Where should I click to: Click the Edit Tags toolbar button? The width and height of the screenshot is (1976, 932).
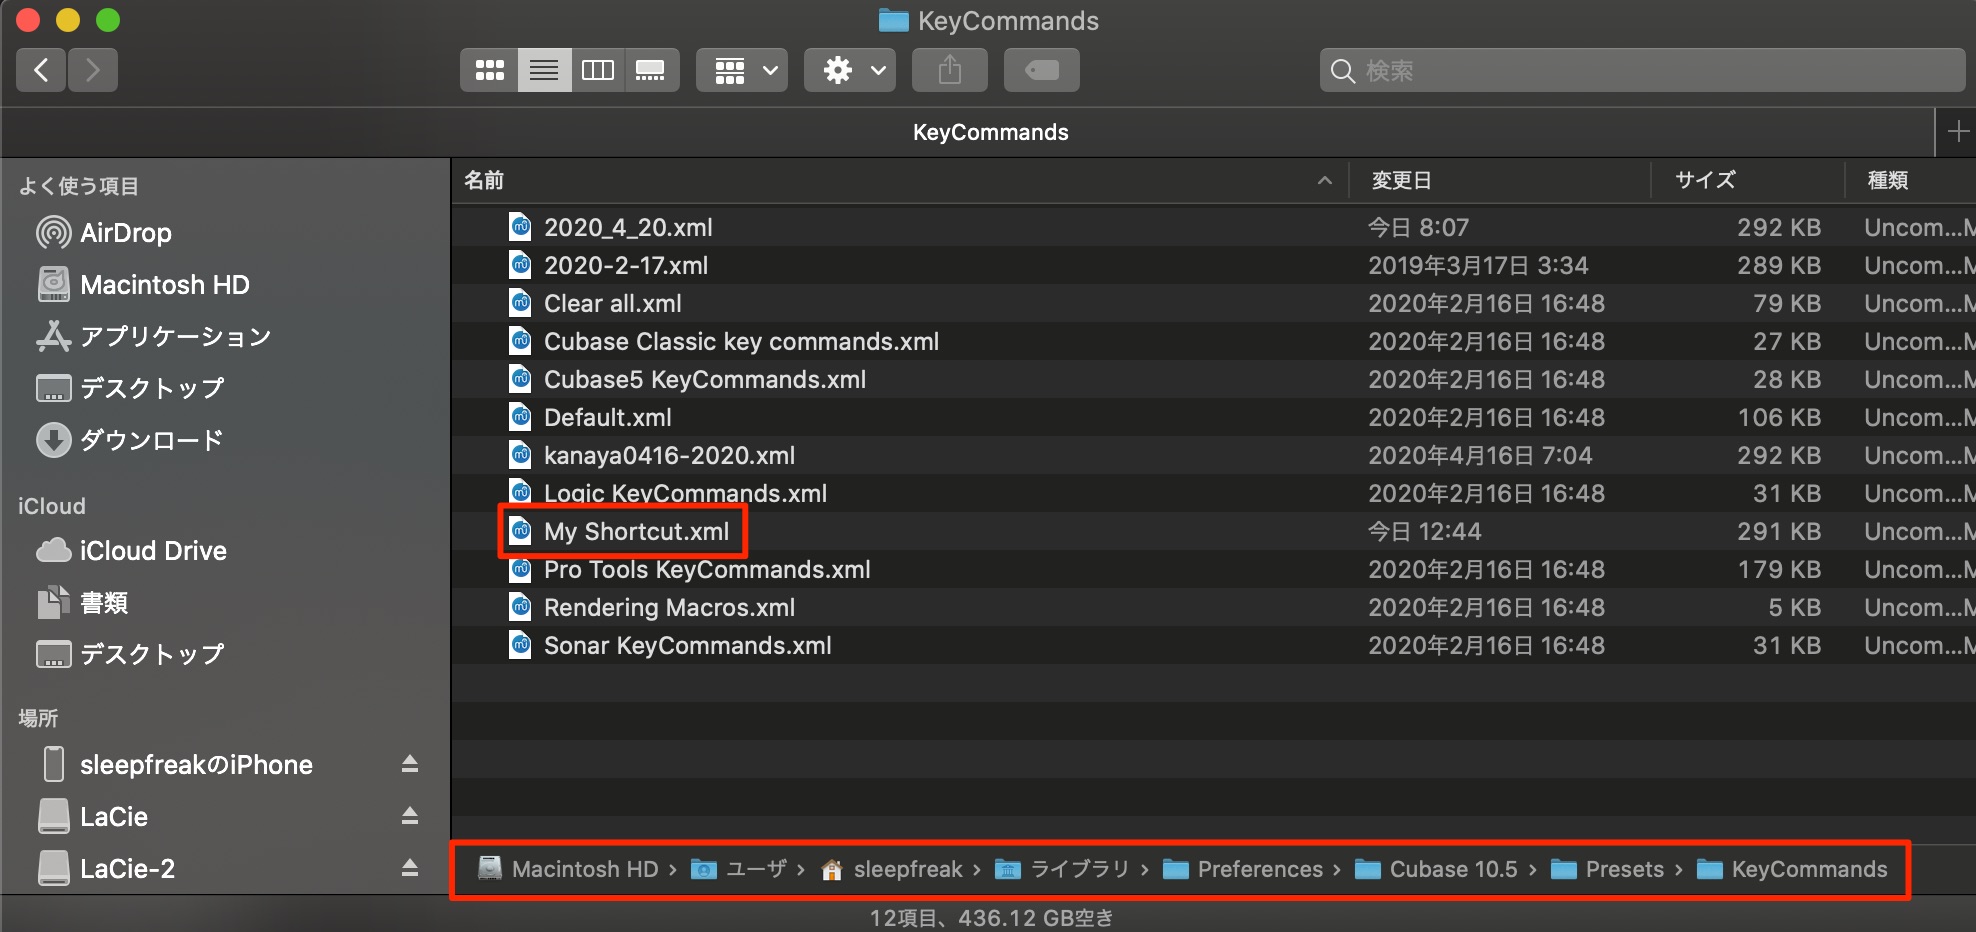coord(1041,70)
